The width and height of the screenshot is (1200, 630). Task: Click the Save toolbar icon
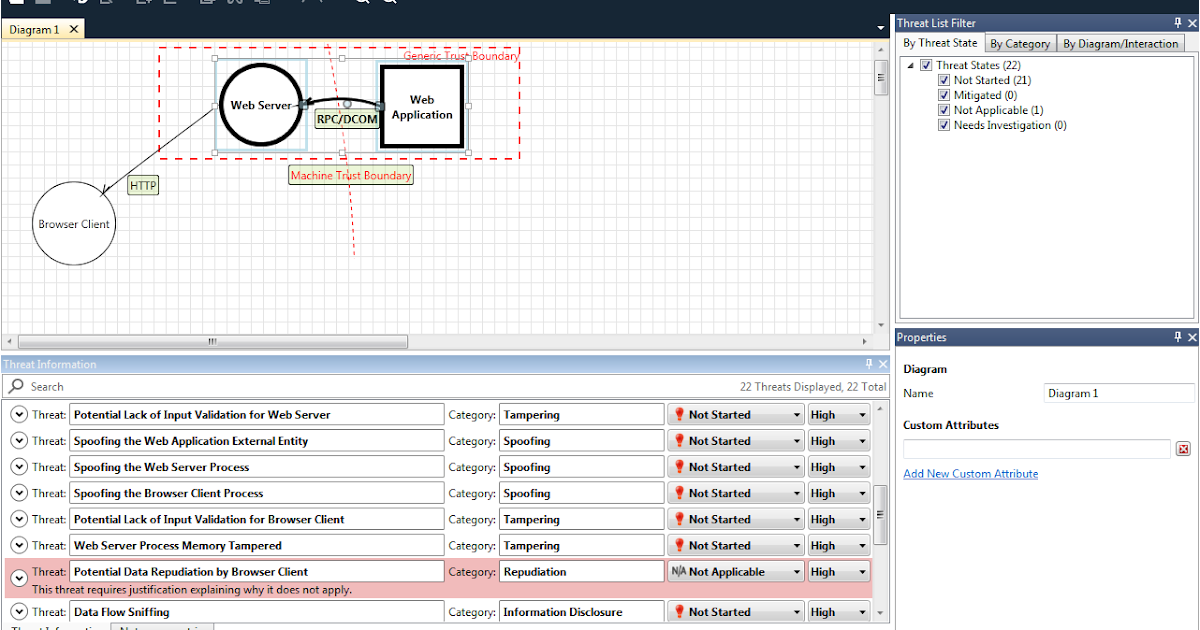pos(41,4)
